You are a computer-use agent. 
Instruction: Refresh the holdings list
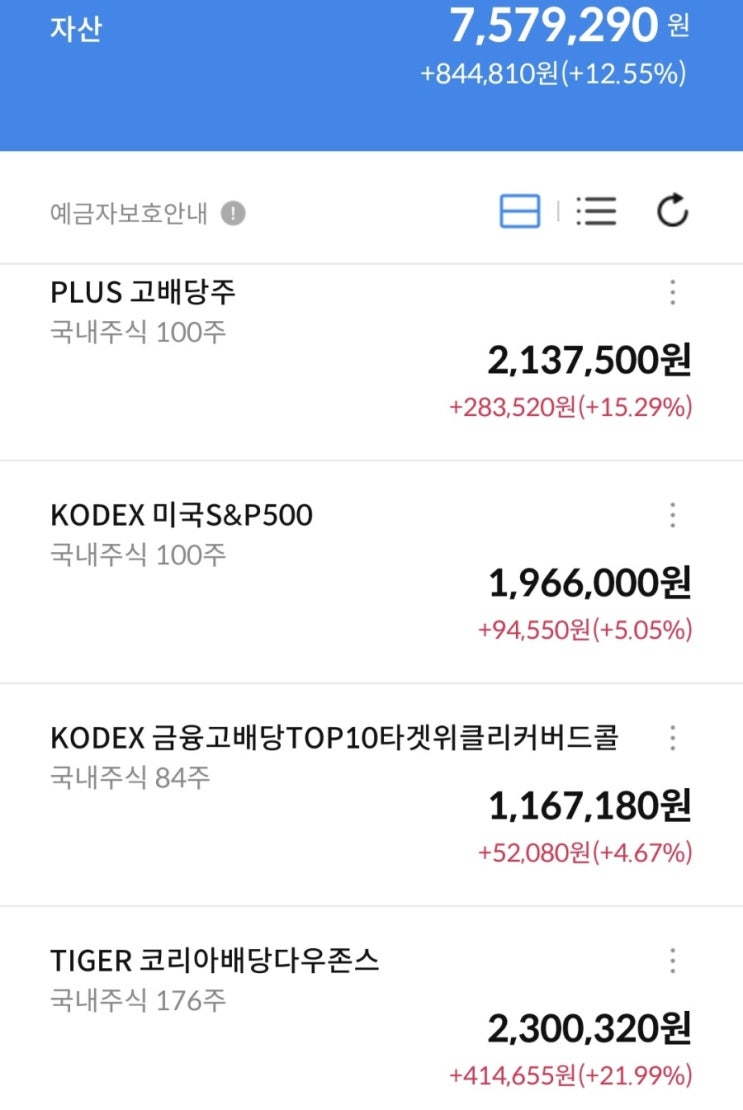(x=672, y=211)
